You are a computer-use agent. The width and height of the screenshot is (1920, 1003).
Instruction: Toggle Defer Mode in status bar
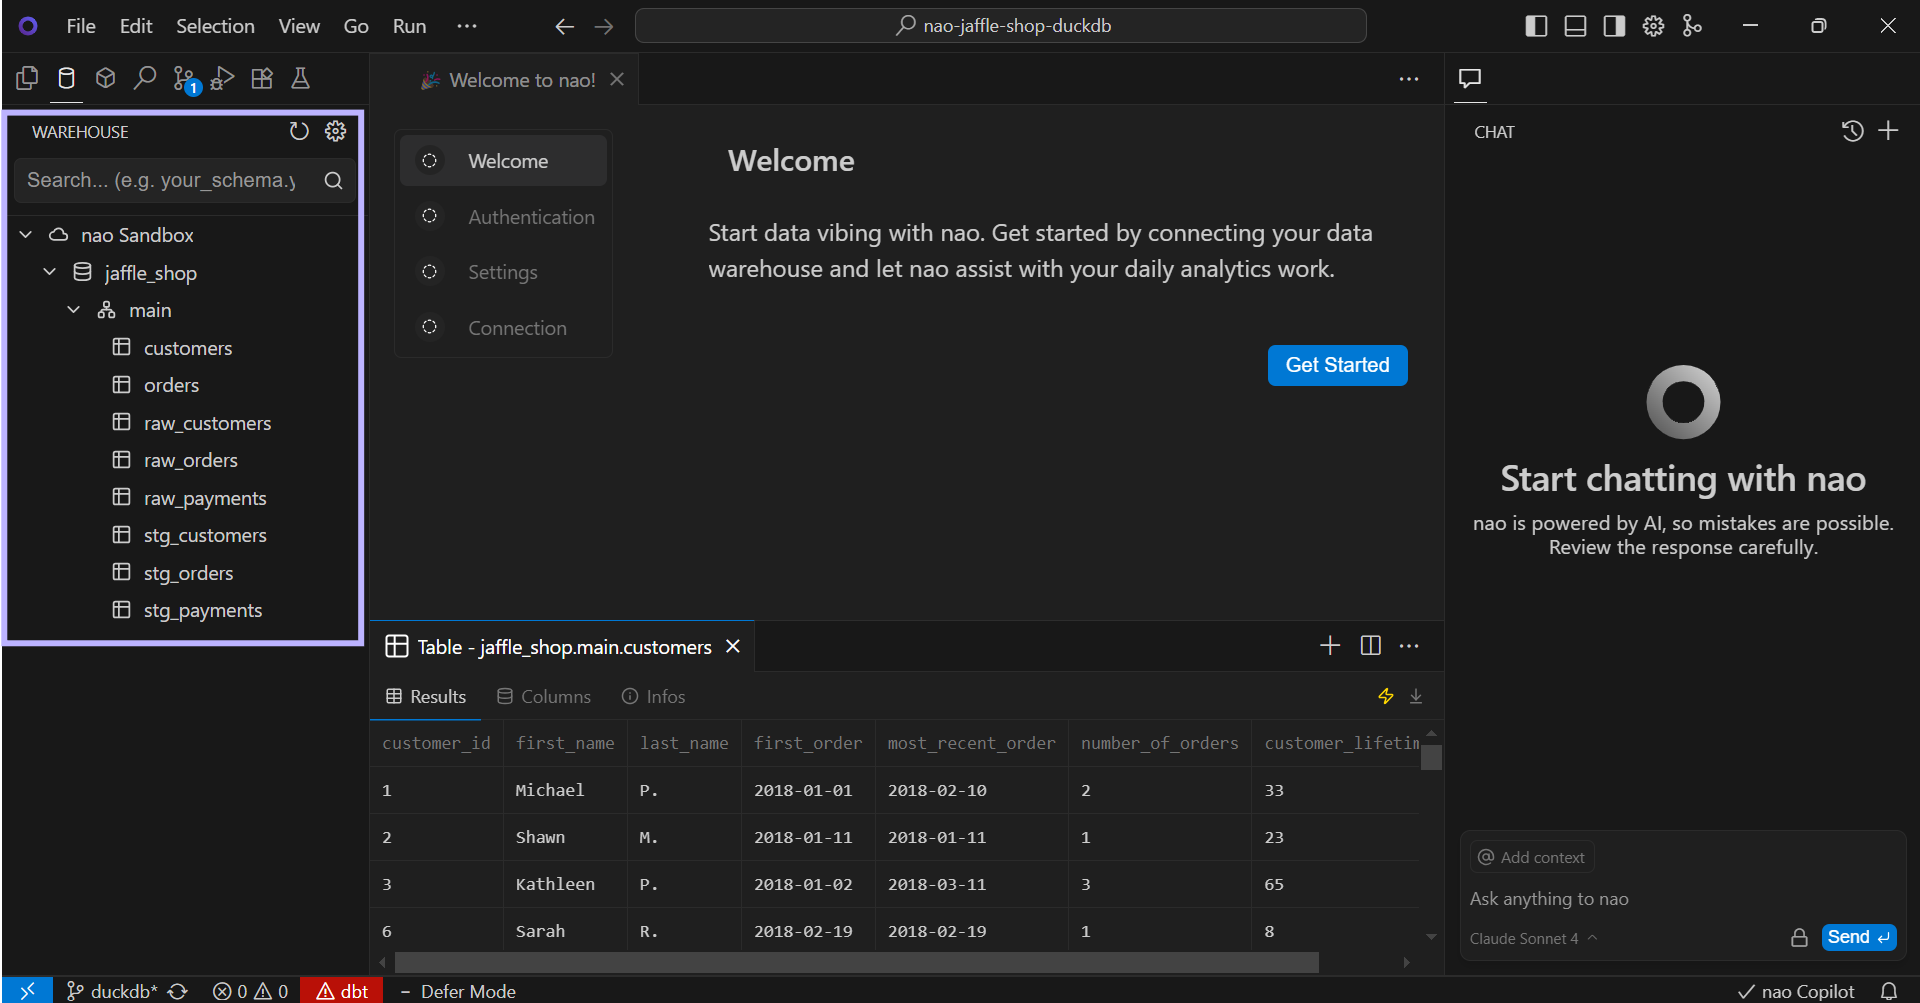tap(458, 991)
